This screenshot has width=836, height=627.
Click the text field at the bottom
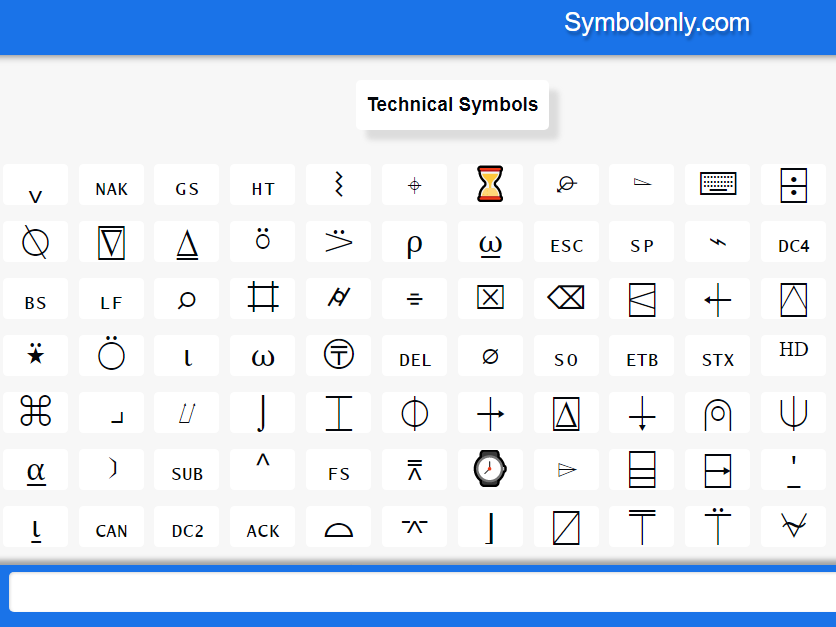click(418, 591)
